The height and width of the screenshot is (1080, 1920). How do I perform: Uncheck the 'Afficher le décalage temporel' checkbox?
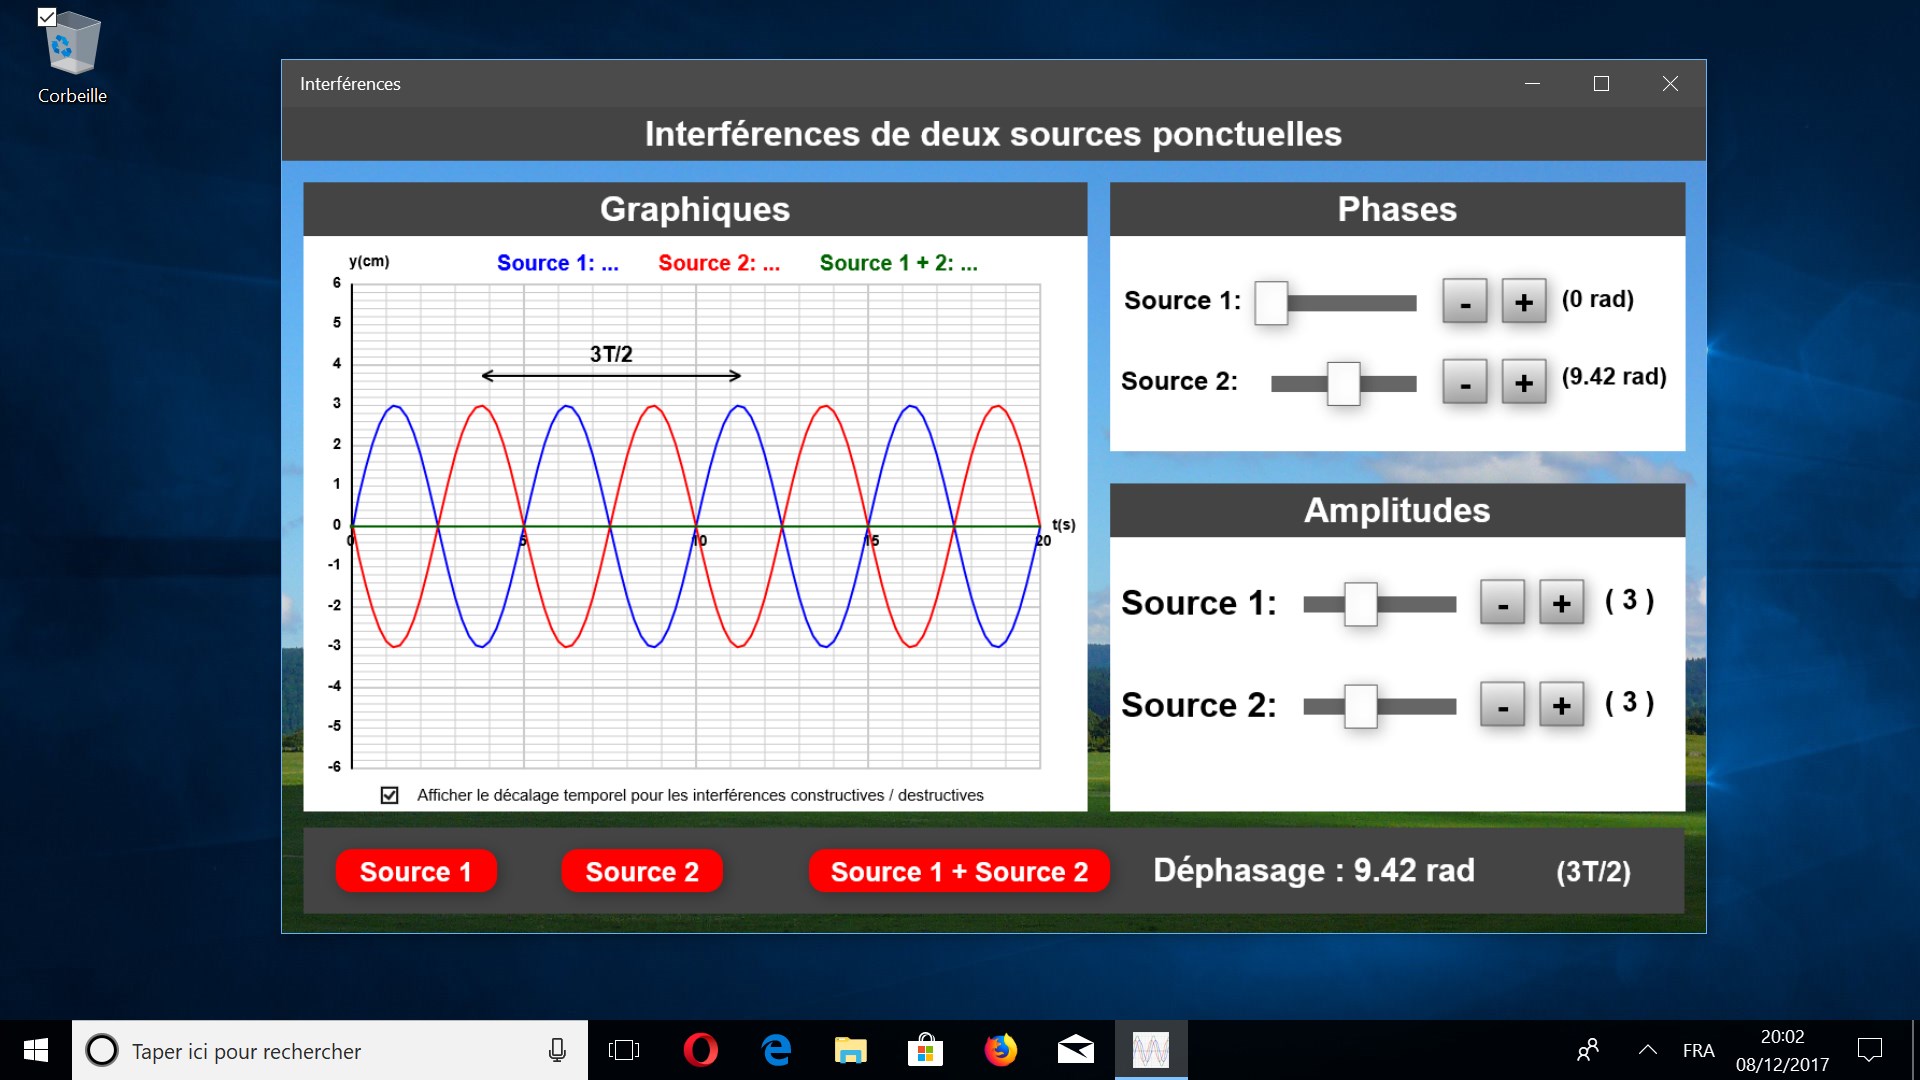[x=390, y=795]
